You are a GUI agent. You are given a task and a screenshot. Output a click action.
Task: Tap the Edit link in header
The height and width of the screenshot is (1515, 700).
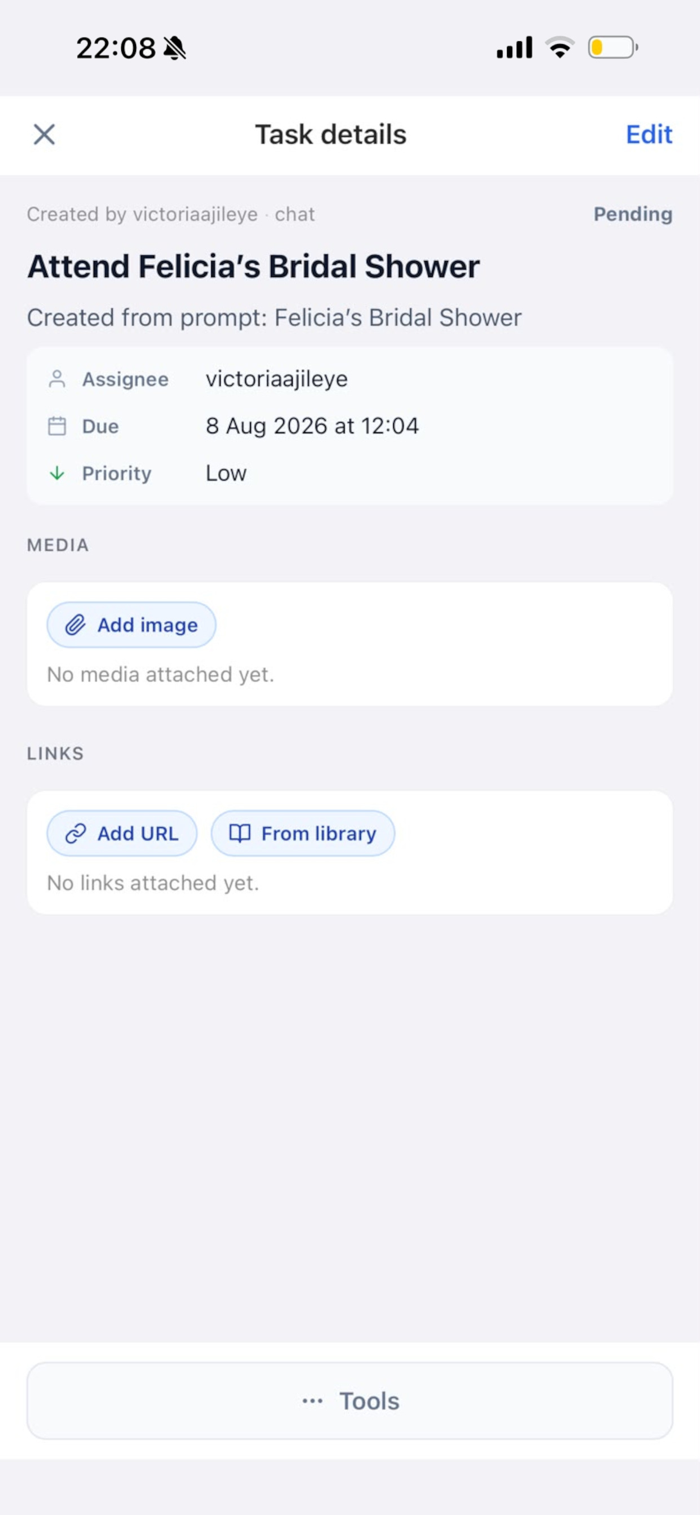click(x=649, y=135)
